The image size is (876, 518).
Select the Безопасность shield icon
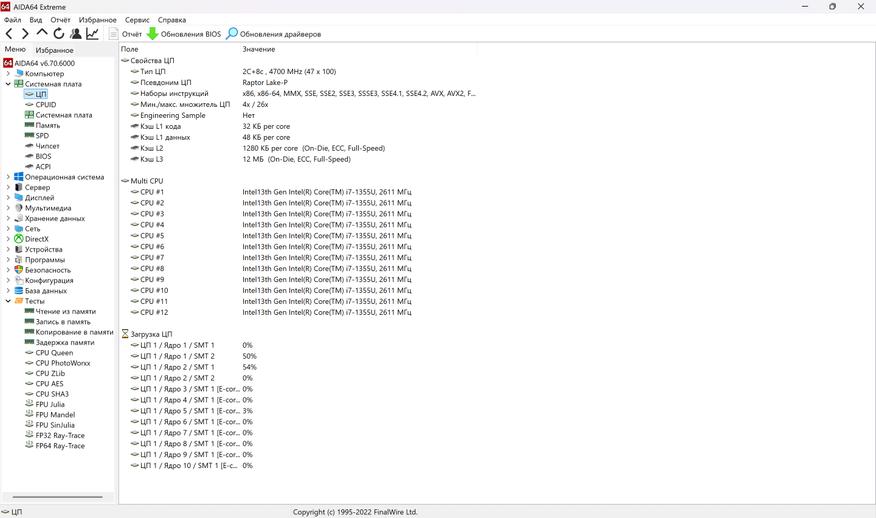18,270
